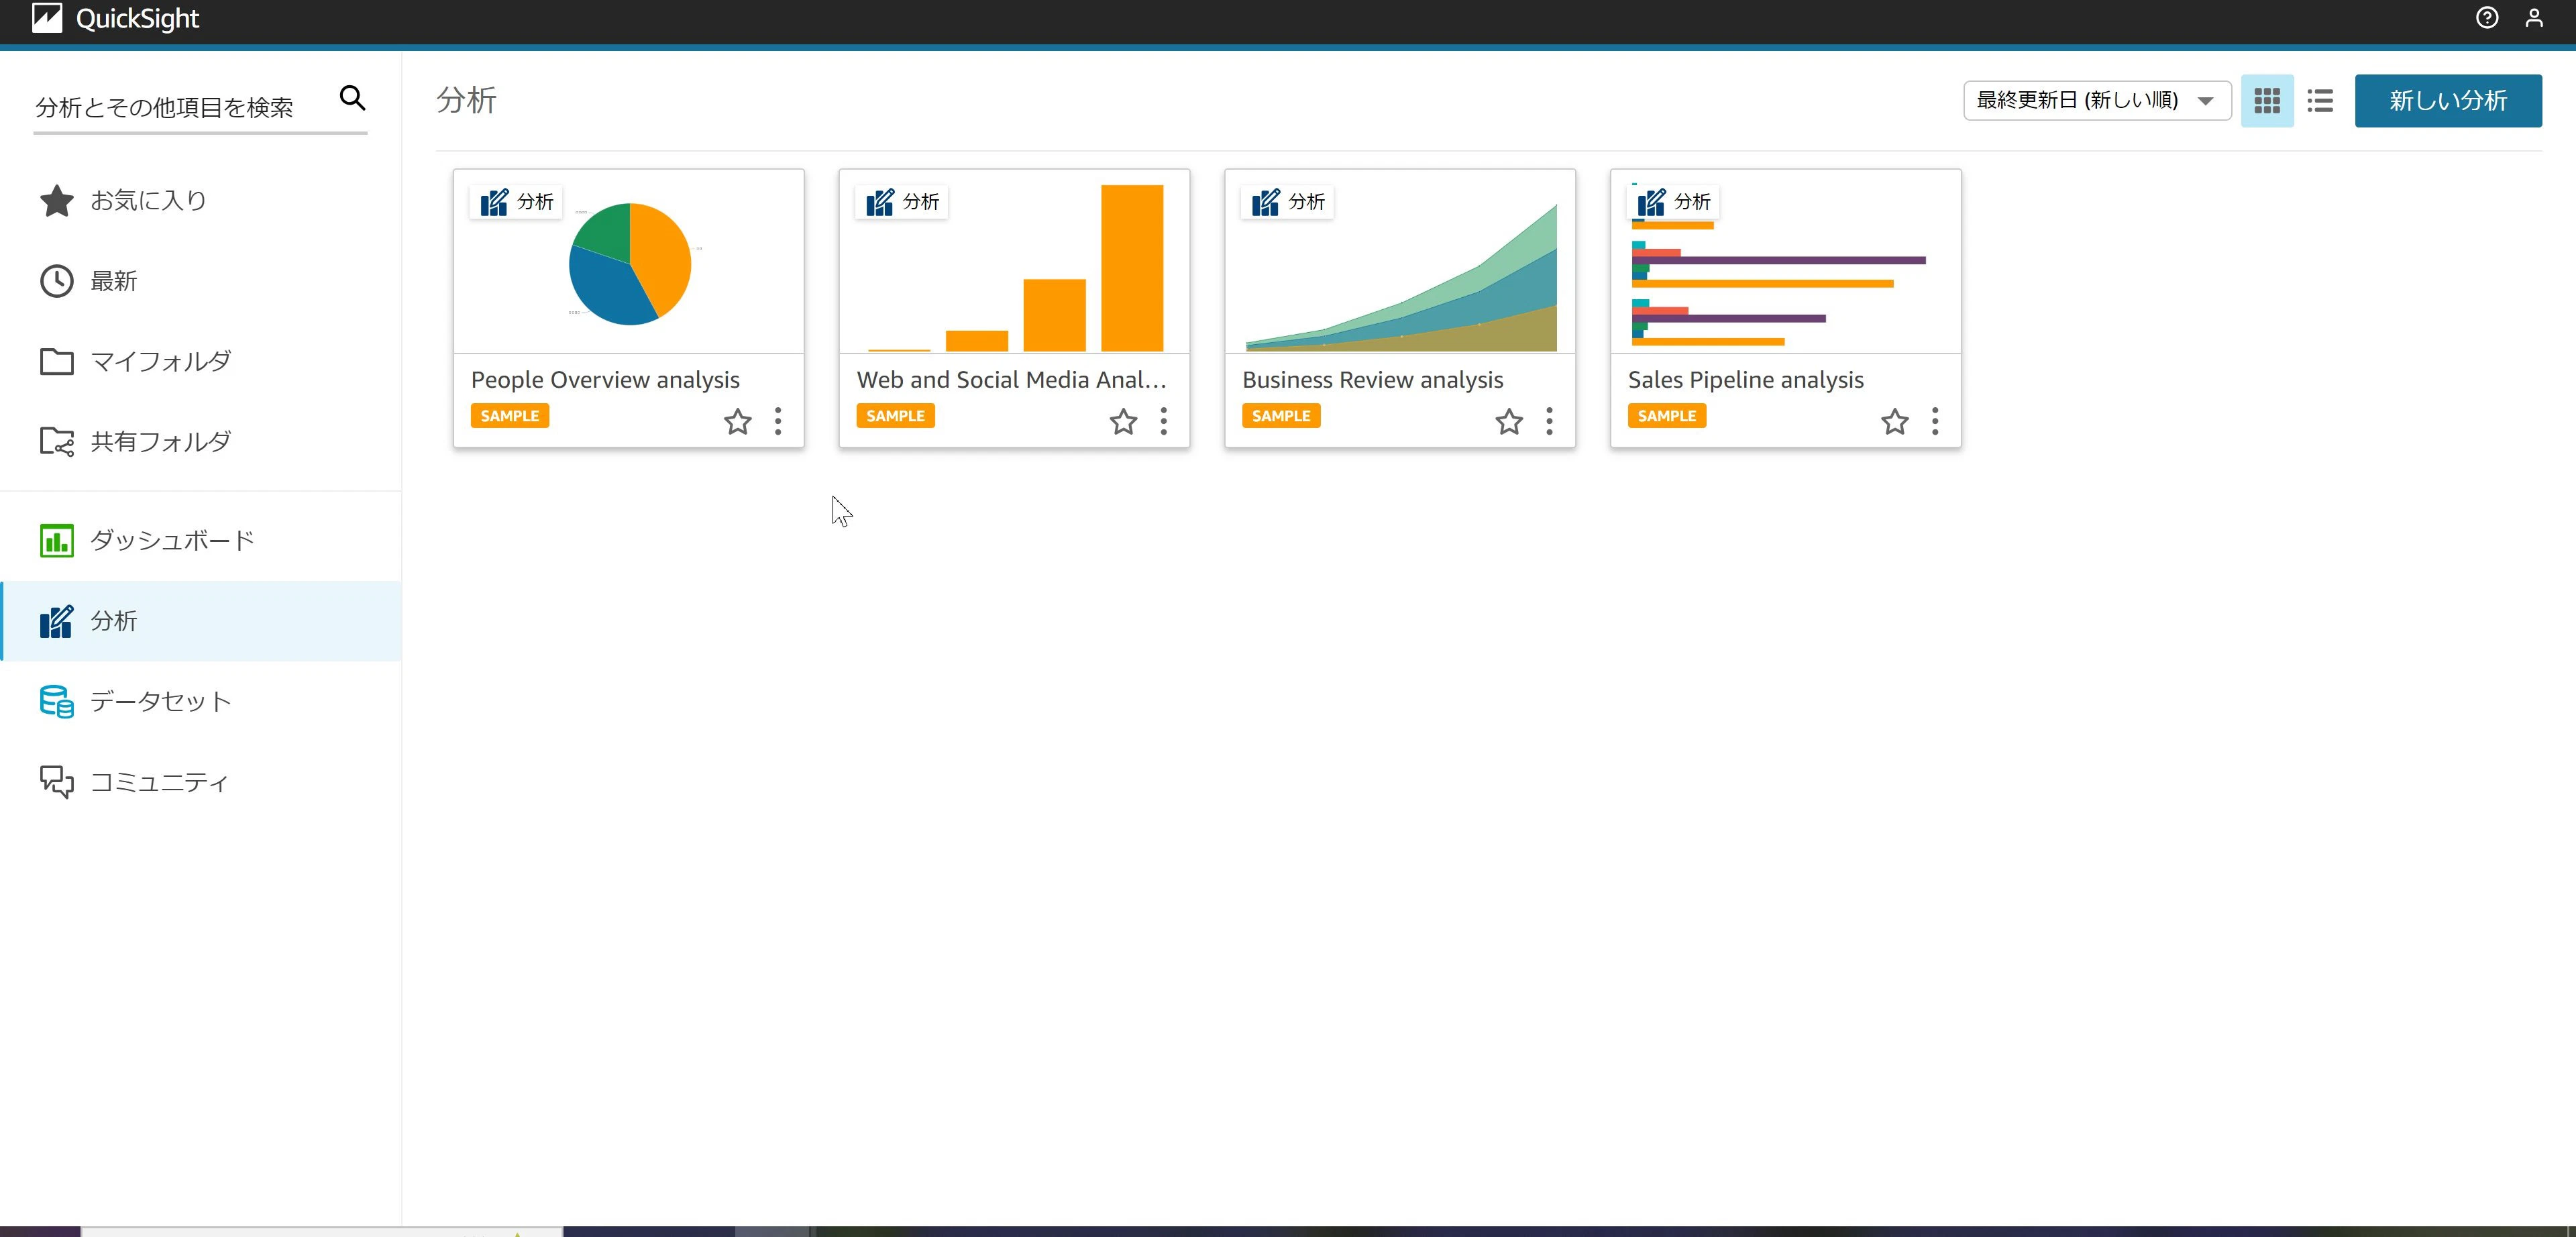Favorite Sales Pipeline analysis with star
Image resolution: width=2576 pixels, height=1237 pixels.
click(x=1894, y=421)
